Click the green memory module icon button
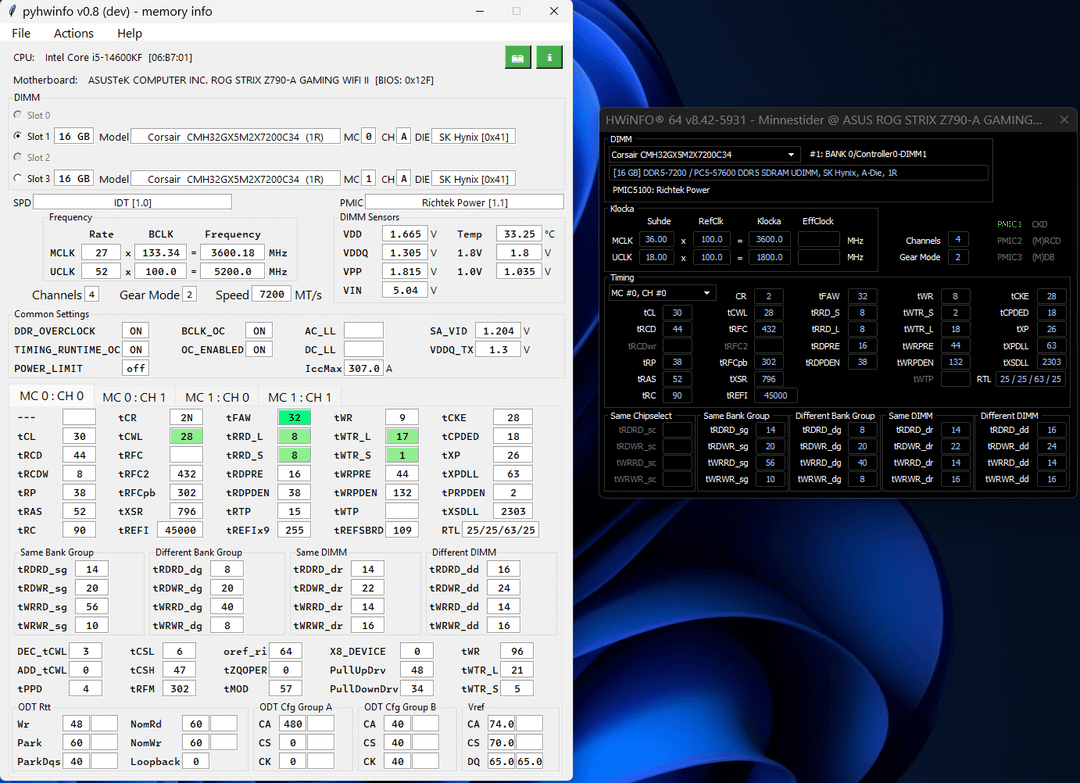This screenshot has height=783, width=1080. pyautogui.click(x=517, y=58)
